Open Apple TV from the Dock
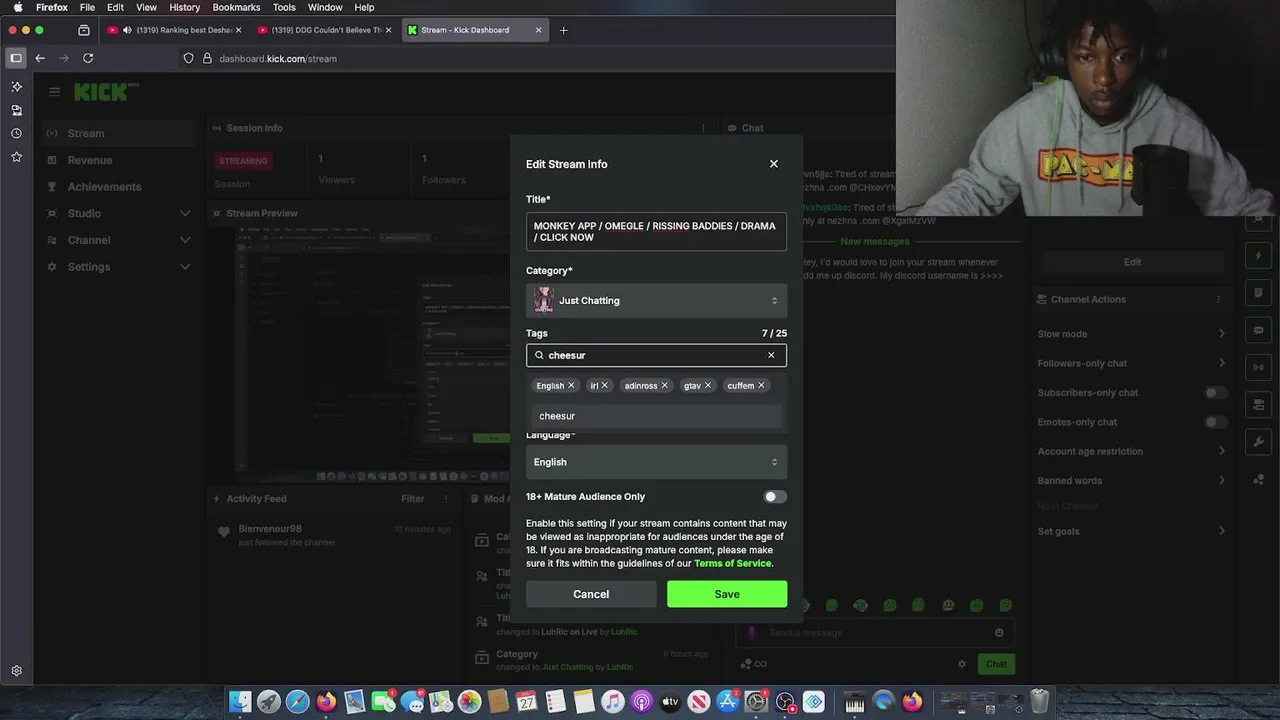The height and width of the screenshot is (720, 1280). tap(670, 702)
